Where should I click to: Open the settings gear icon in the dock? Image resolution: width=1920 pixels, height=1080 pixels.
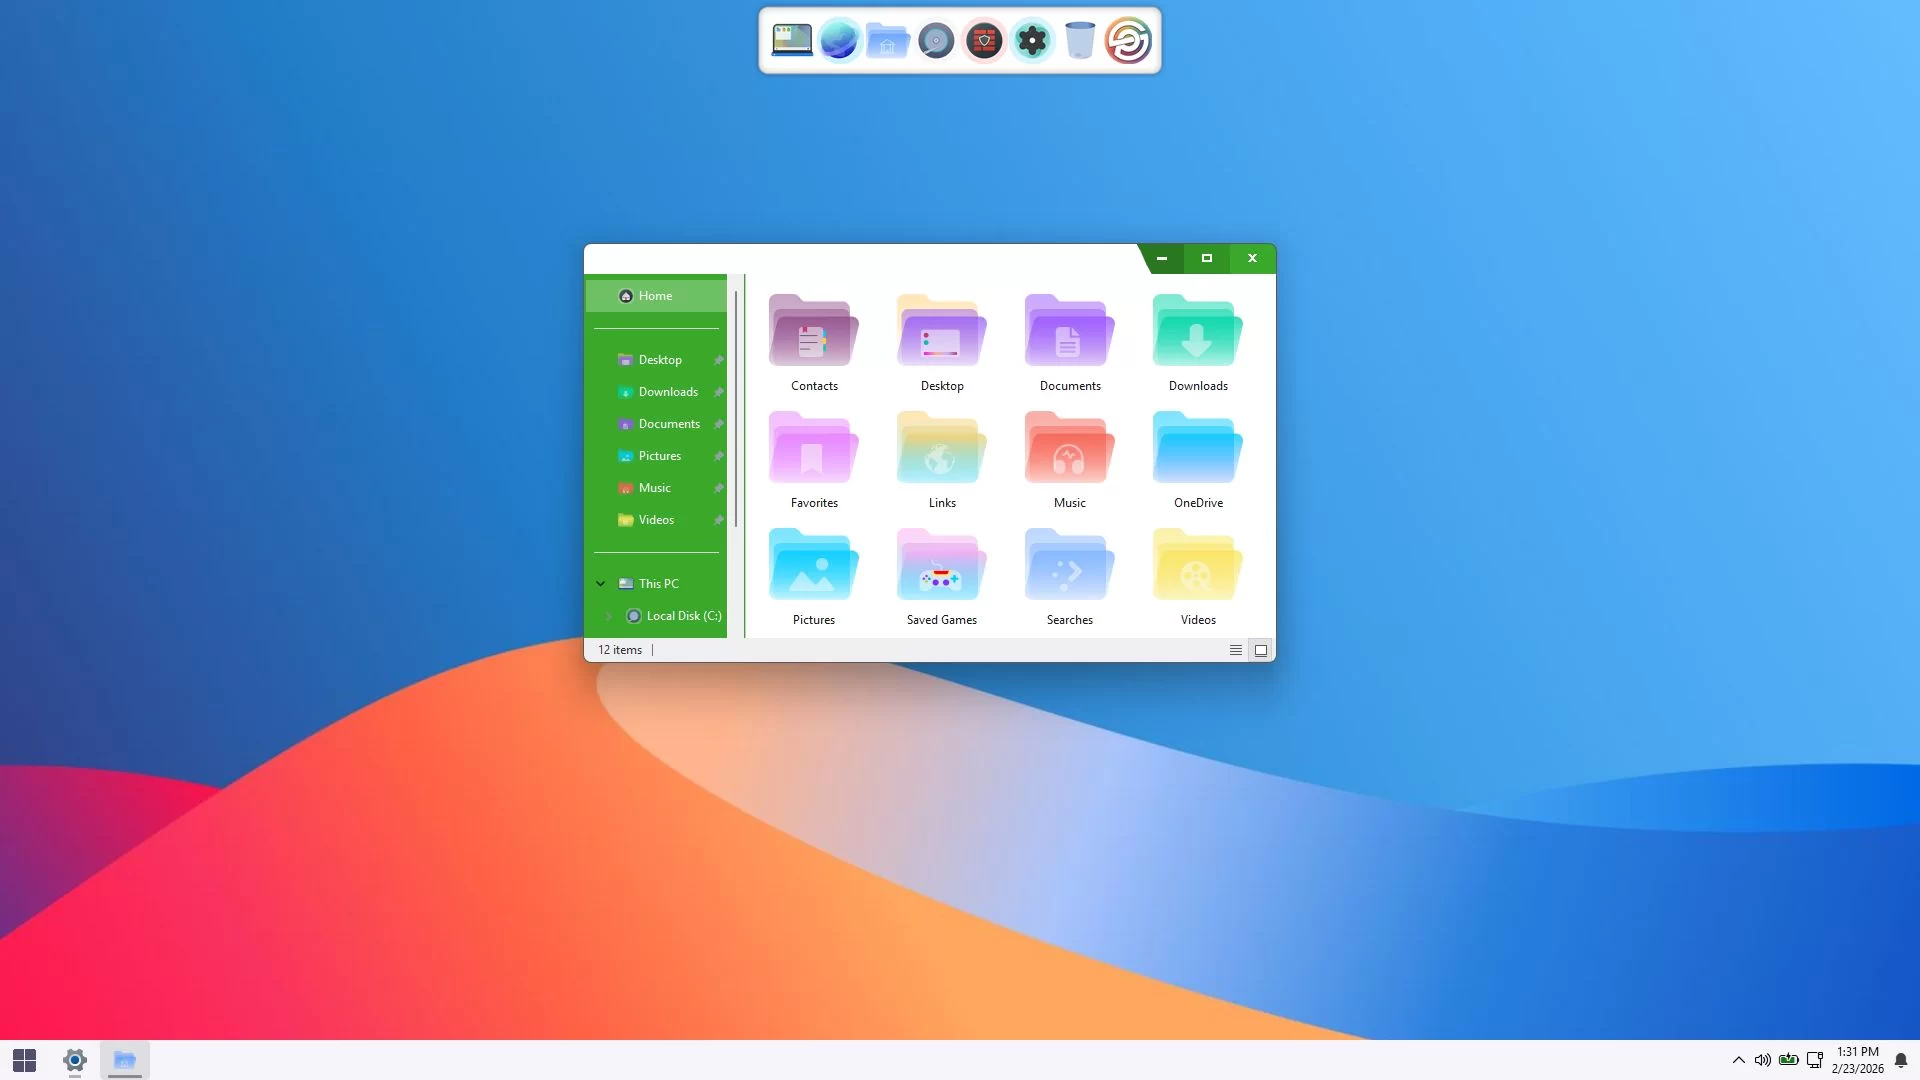tap(1032, 41)
